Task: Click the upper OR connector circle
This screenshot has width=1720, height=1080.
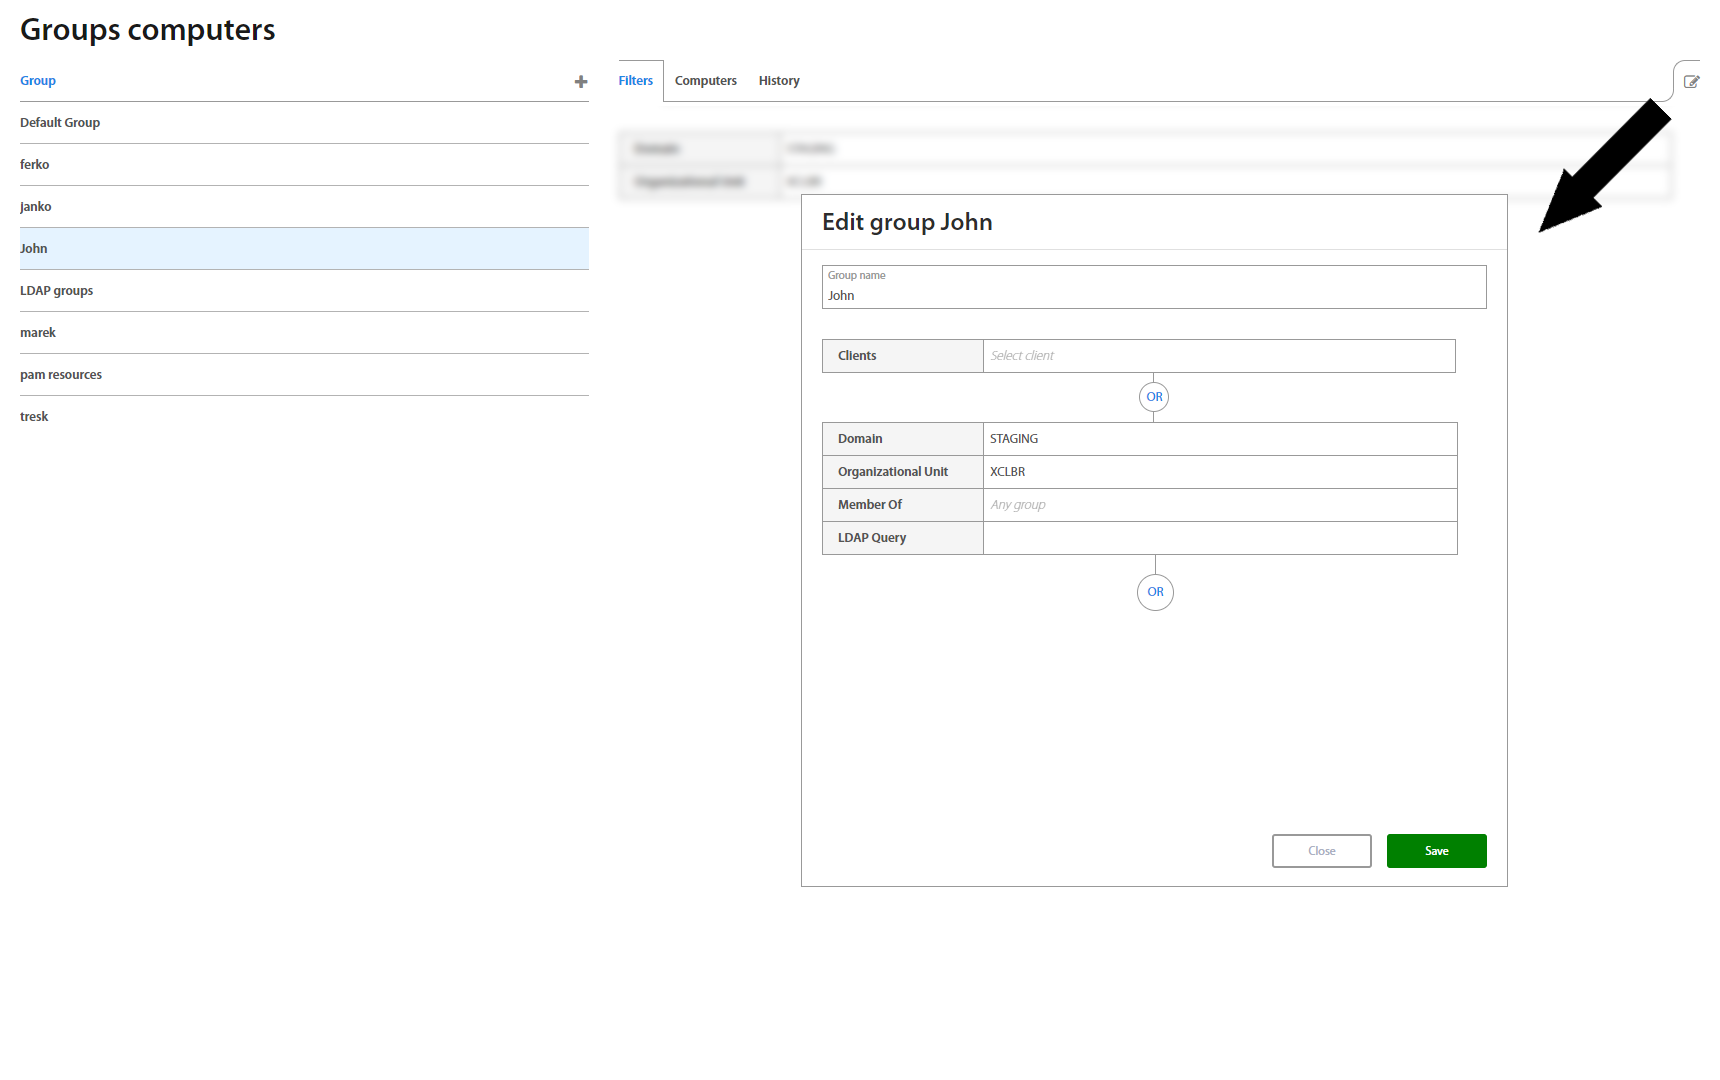Action: (1154, 397)
